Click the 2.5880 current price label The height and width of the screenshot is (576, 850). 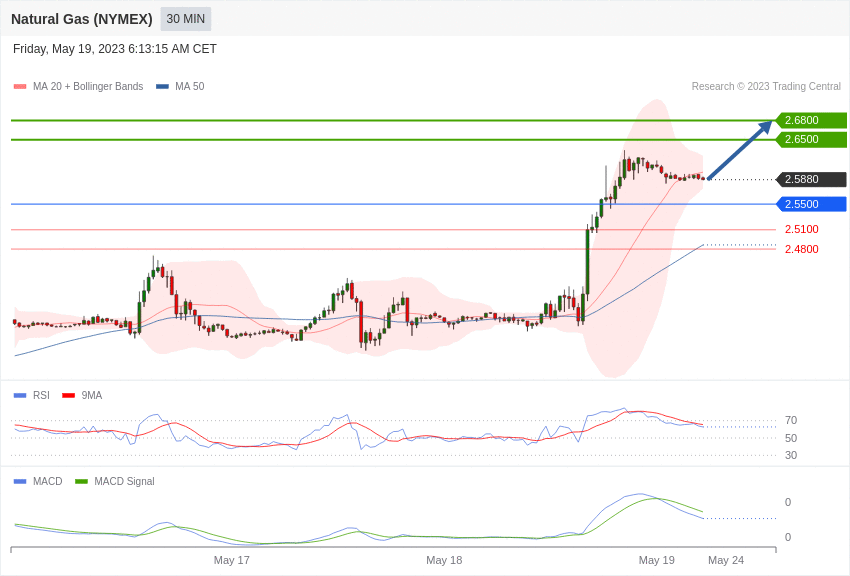click(811, 179)
